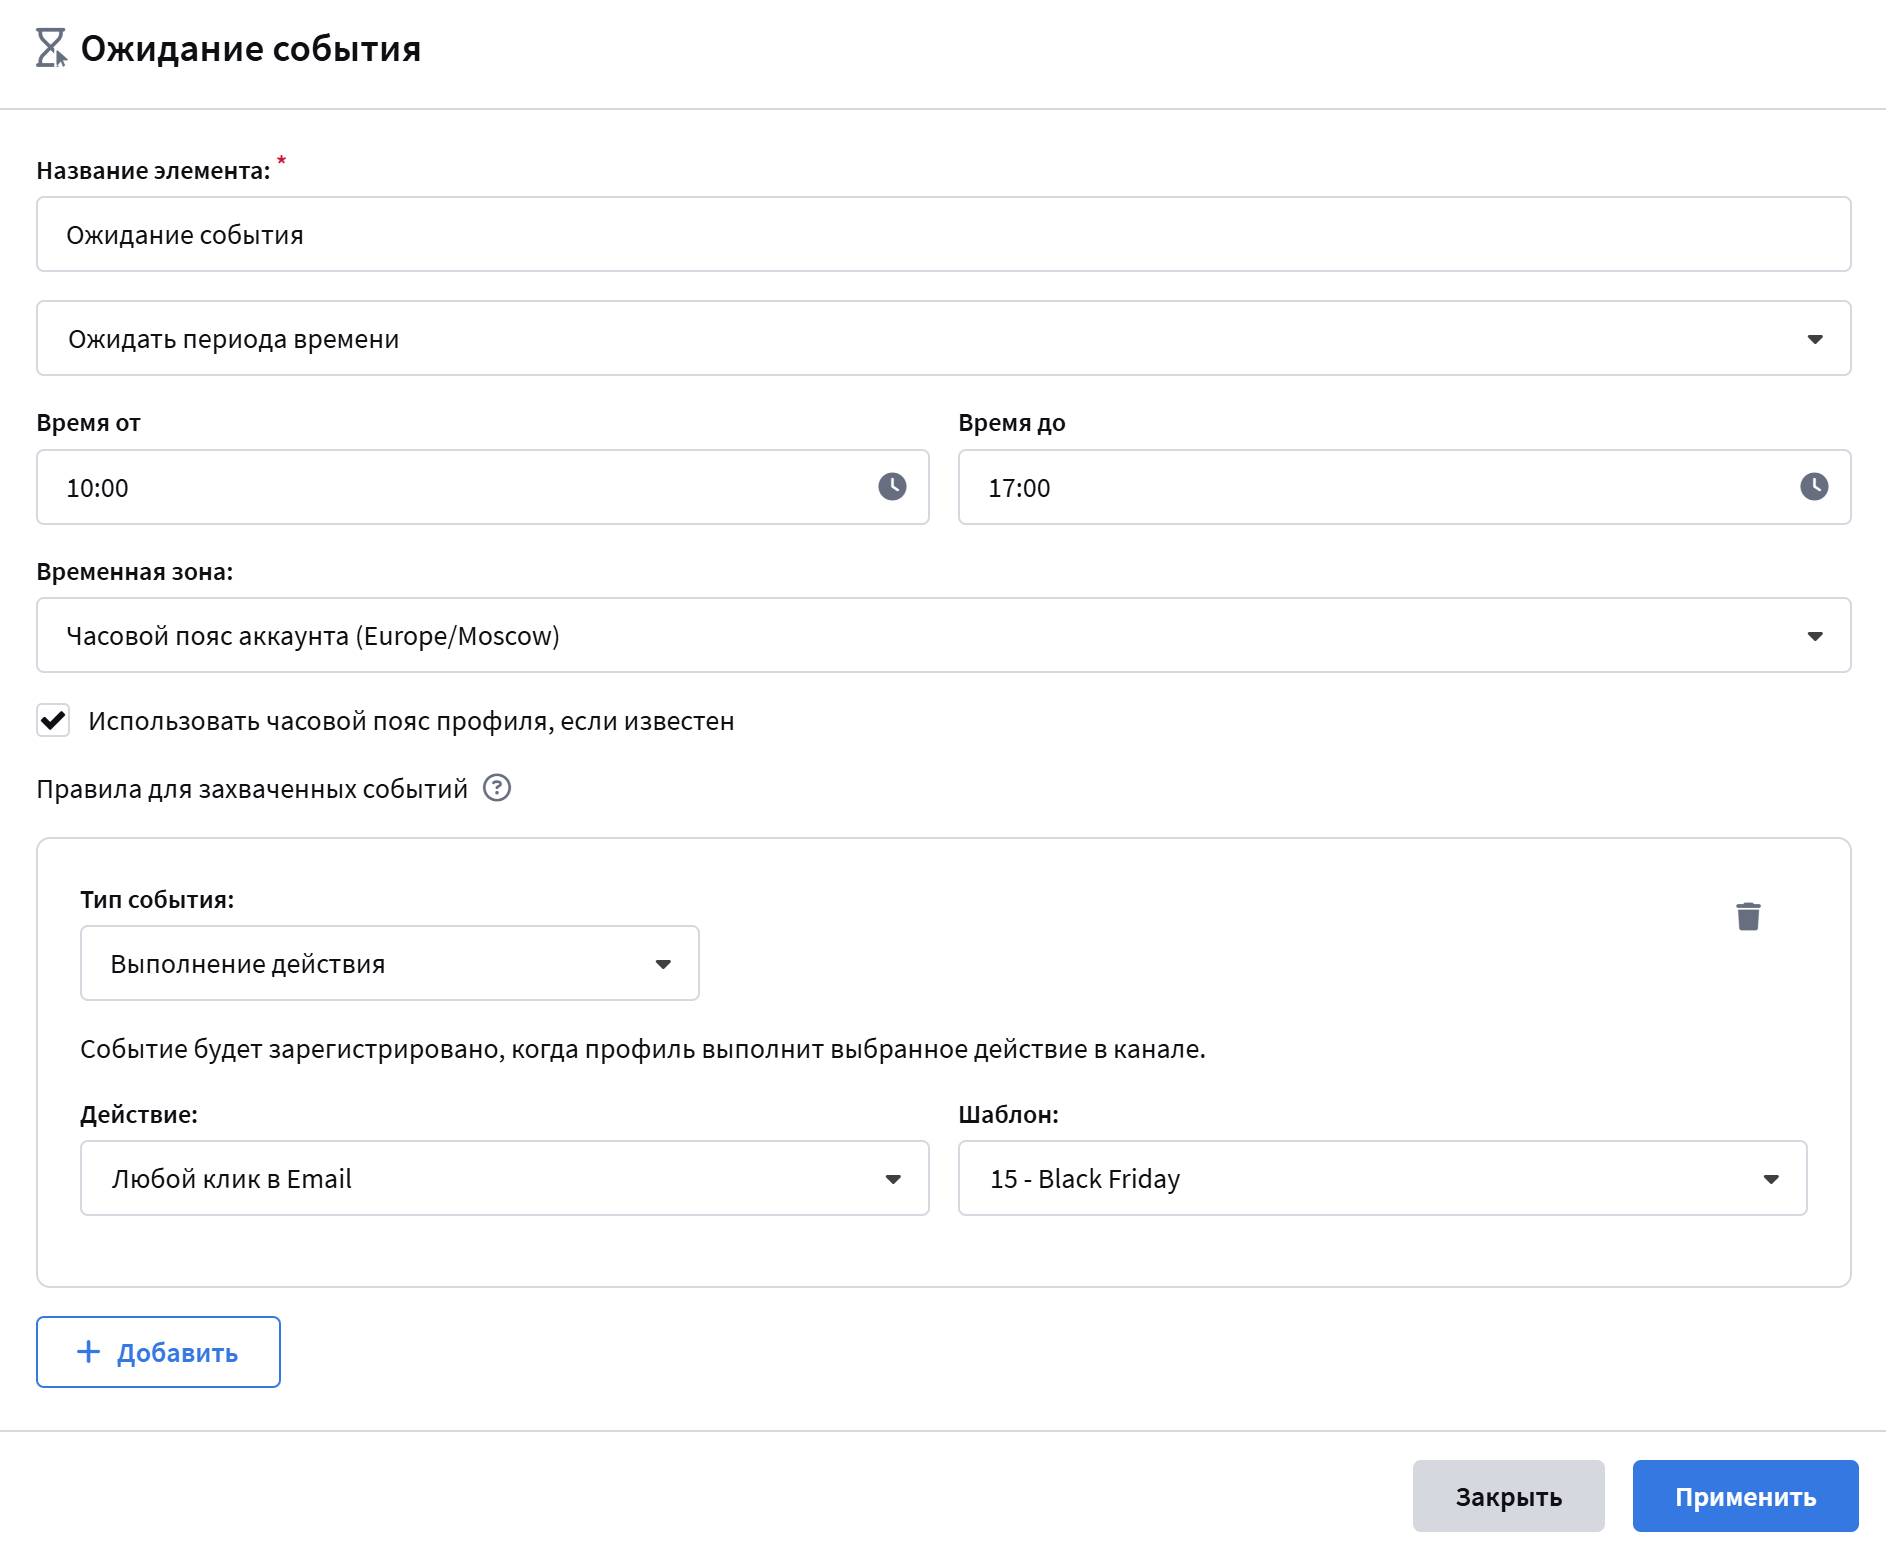
Task: Click the arrow of the time zone dropdown
Action: (1815, 637)
